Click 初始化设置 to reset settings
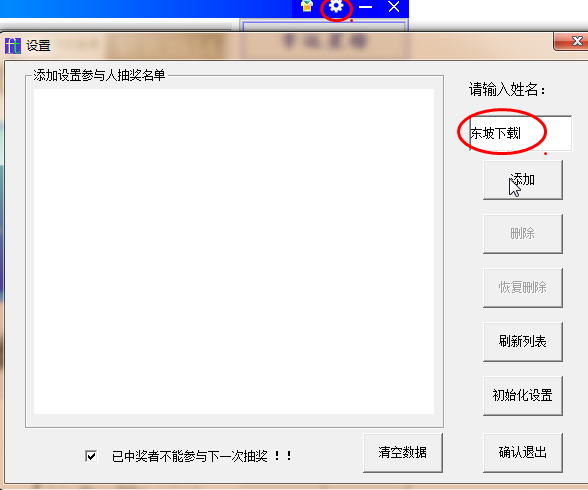The height and width of the screenshot is (490, 588). coord(523,396)
